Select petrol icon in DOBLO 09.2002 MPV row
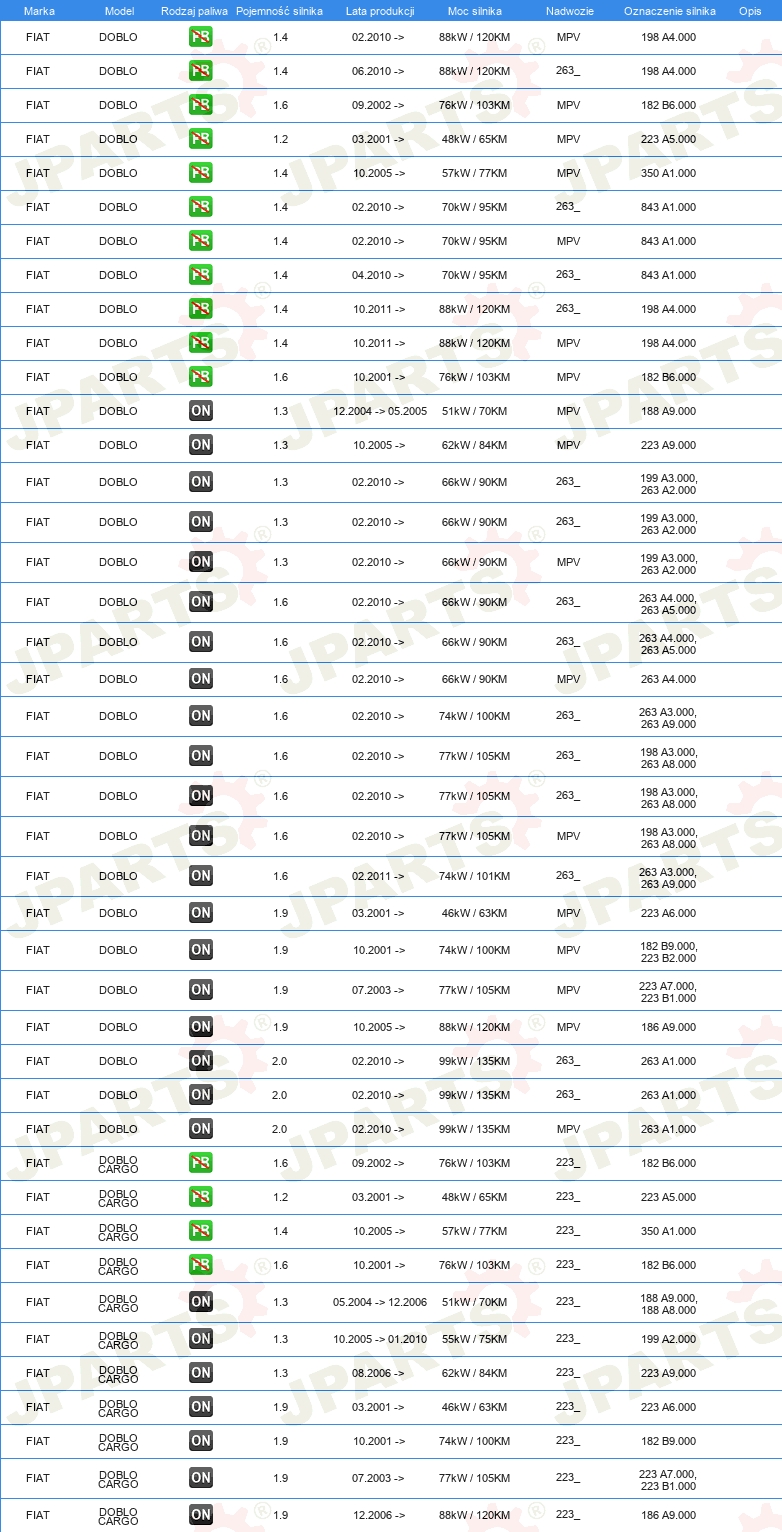This screenshot has height=1532, width=782. (201, 105)
